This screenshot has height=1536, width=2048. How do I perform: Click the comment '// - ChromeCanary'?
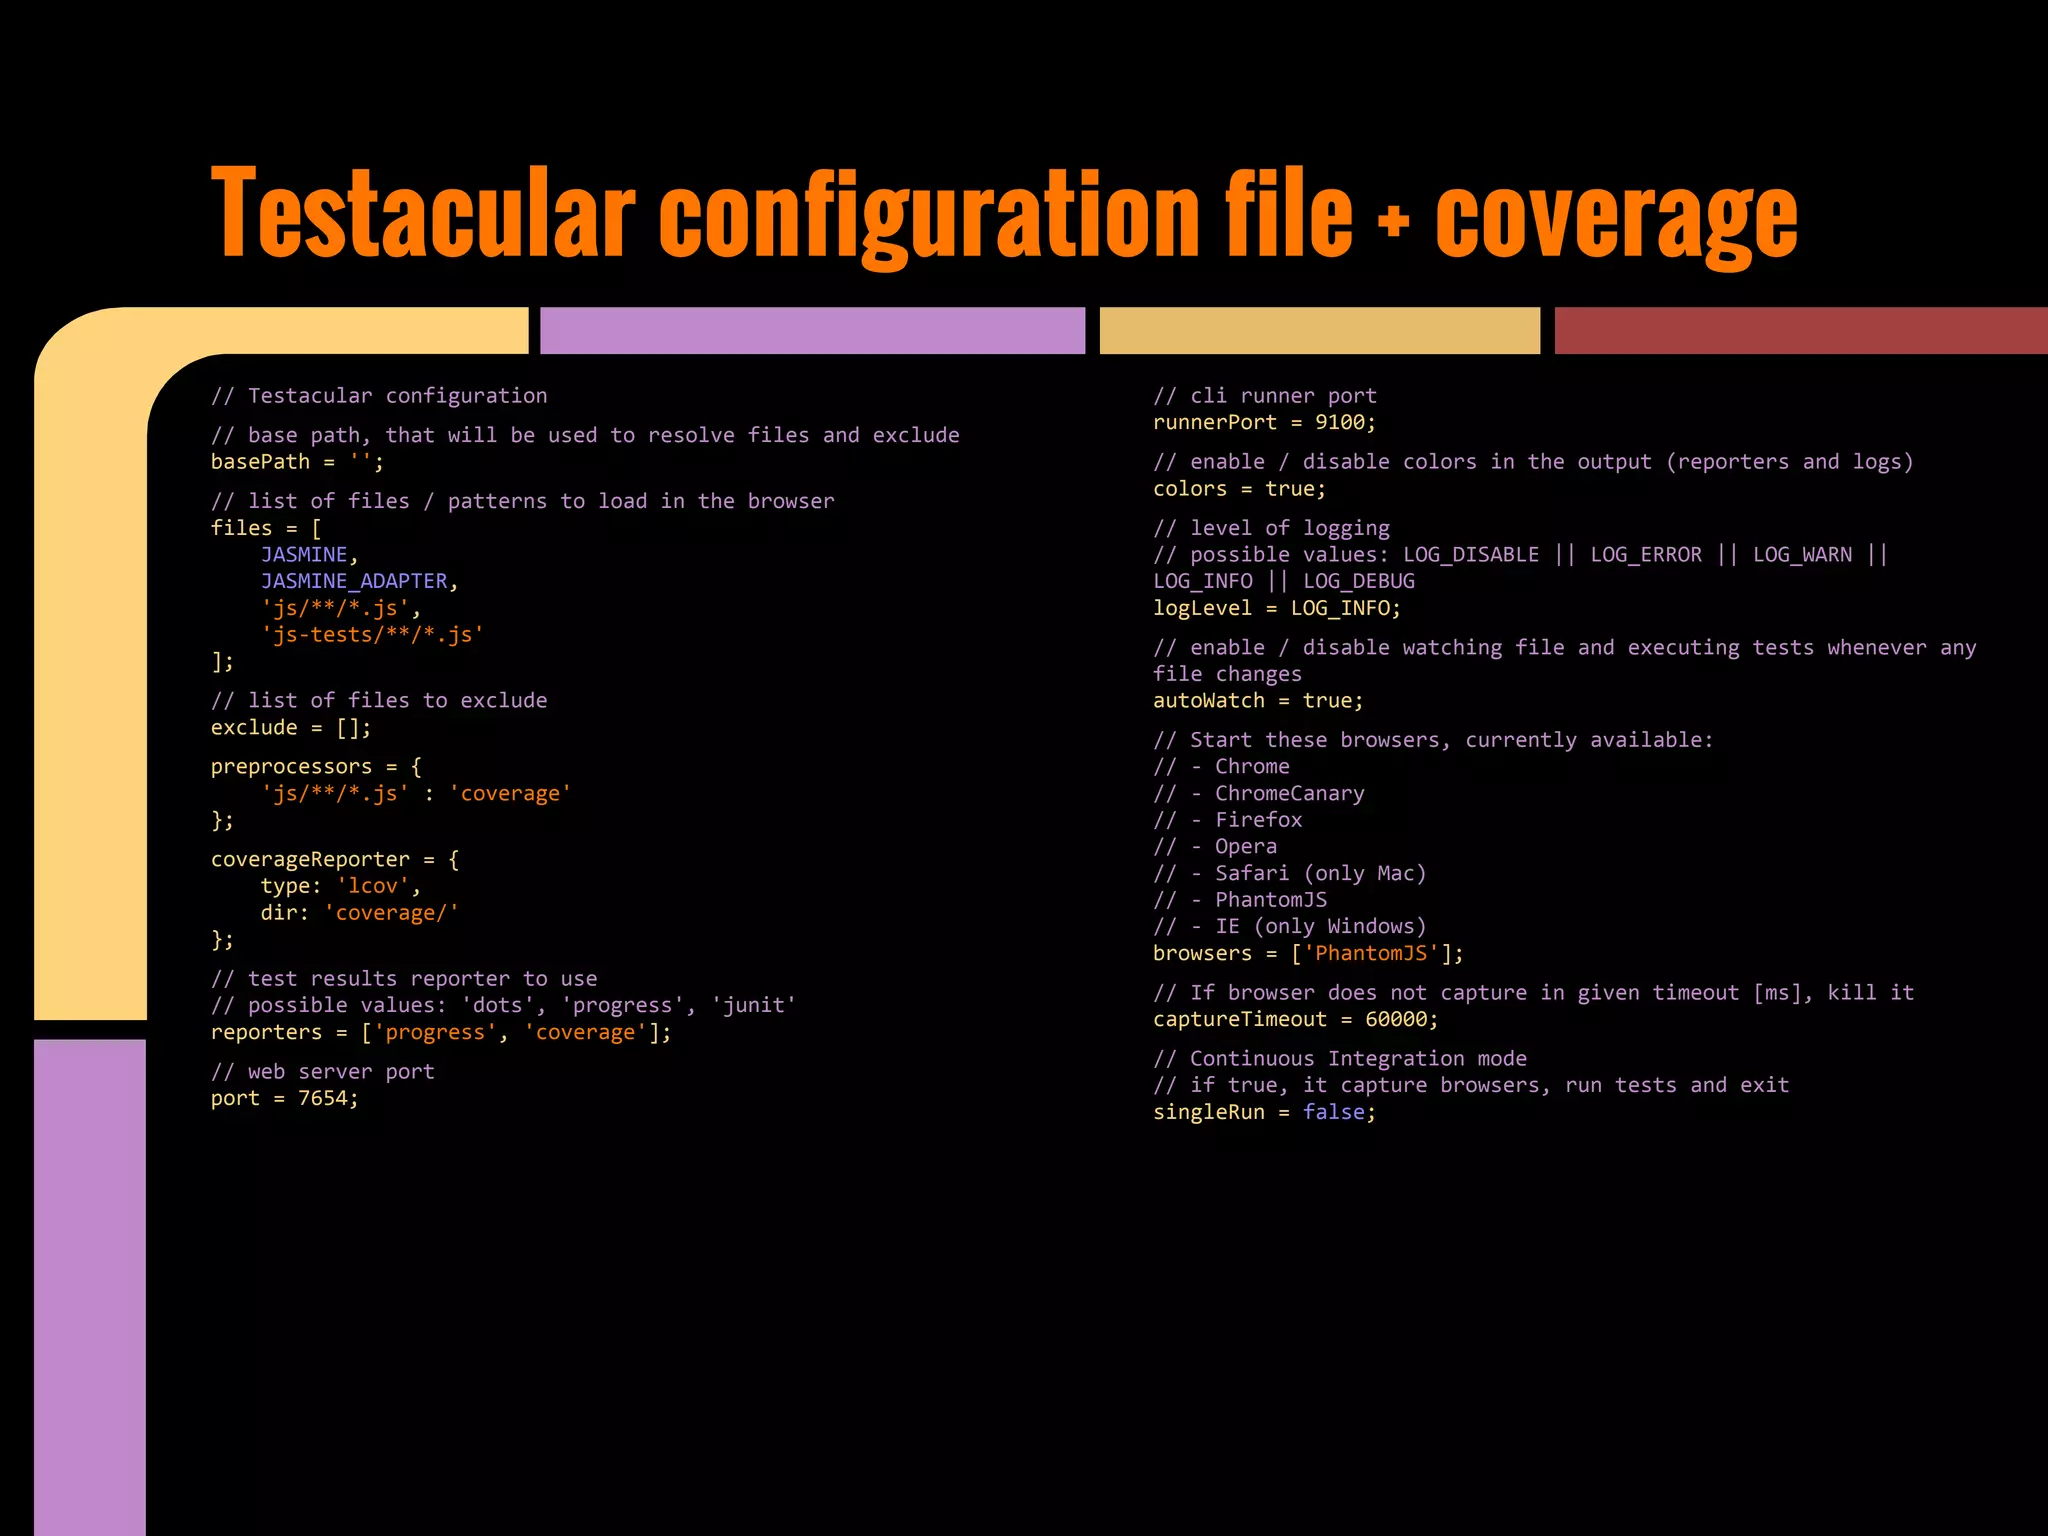(x=1259, y=794)
